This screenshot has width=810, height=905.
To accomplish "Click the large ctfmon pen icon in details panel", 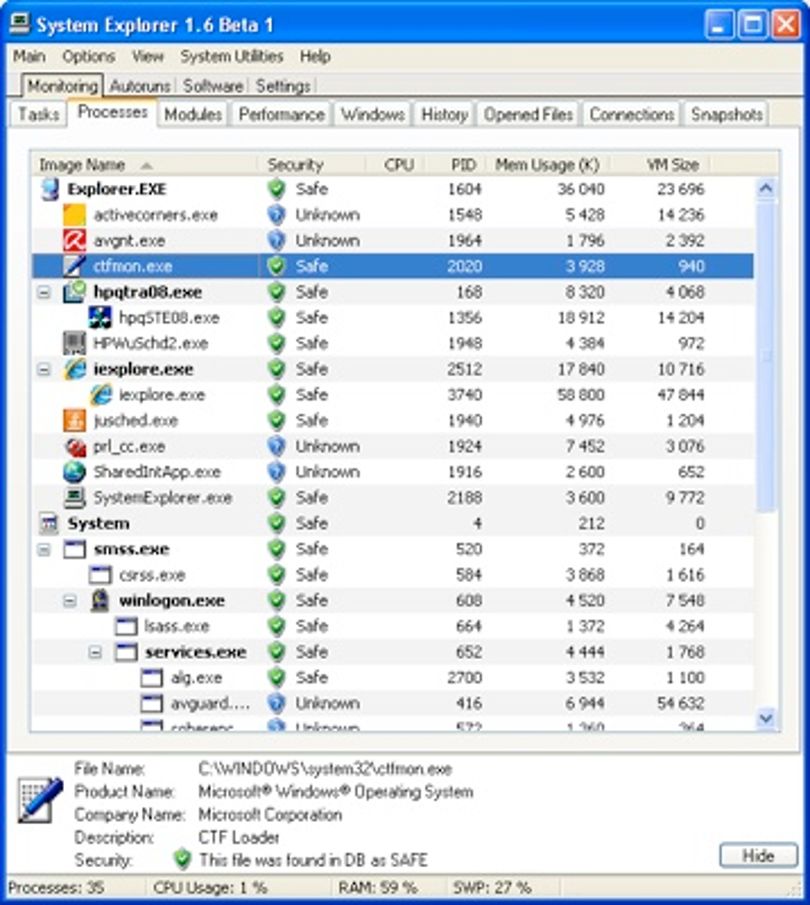I will point(40,800).
